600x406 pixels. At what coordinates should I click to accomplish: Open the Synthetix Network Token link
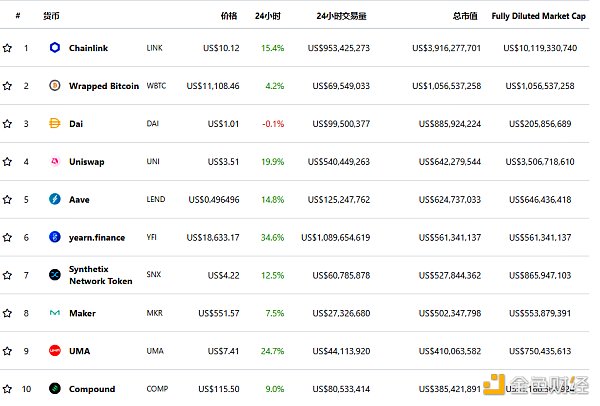click(x=100, y=275)
